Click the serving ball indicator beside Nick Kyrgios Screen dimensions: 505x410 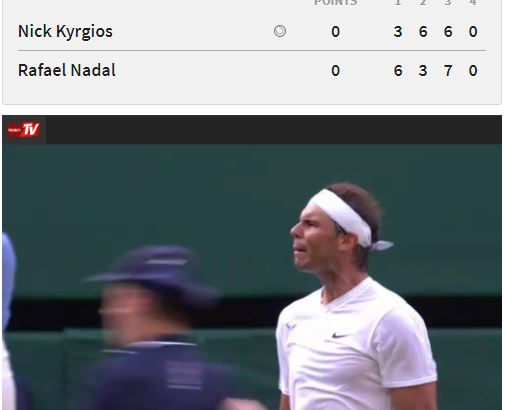280,31
